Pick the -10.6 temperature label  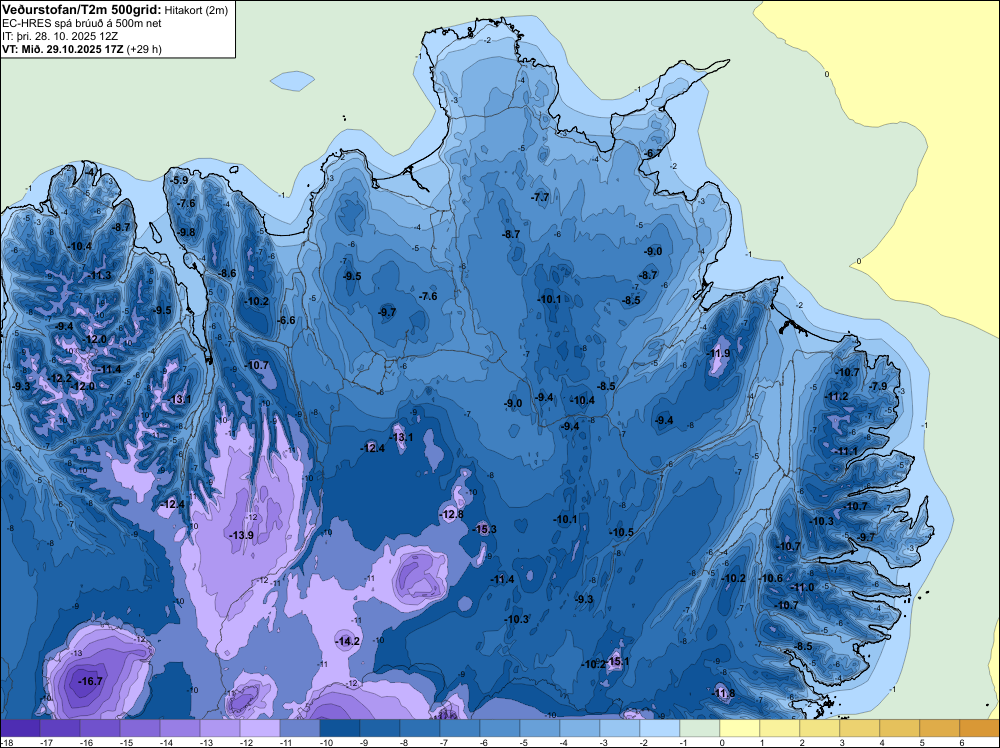(770, 578)
